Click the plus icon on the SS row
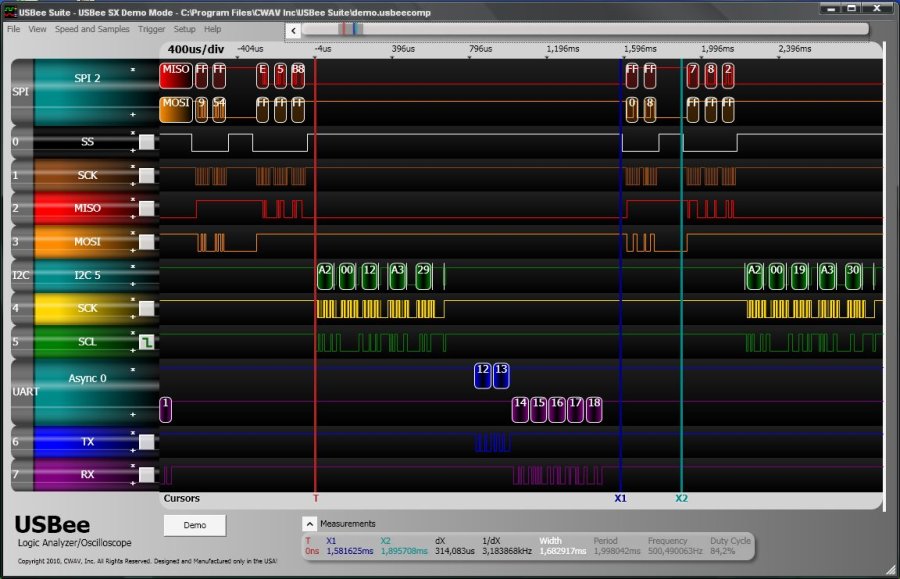This screenshot has width=900, height=579. [x=133, y=150]
